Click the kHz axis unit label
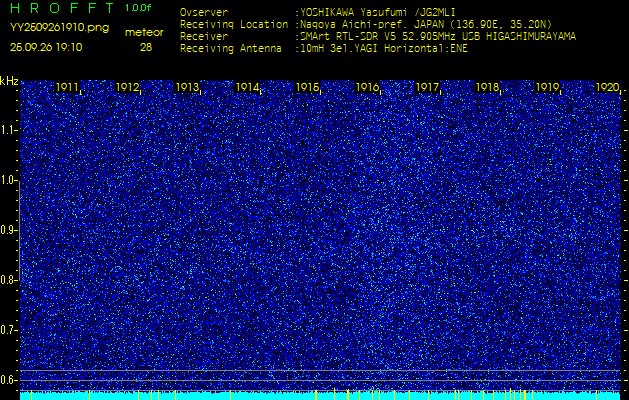 [x=9, y=81]
